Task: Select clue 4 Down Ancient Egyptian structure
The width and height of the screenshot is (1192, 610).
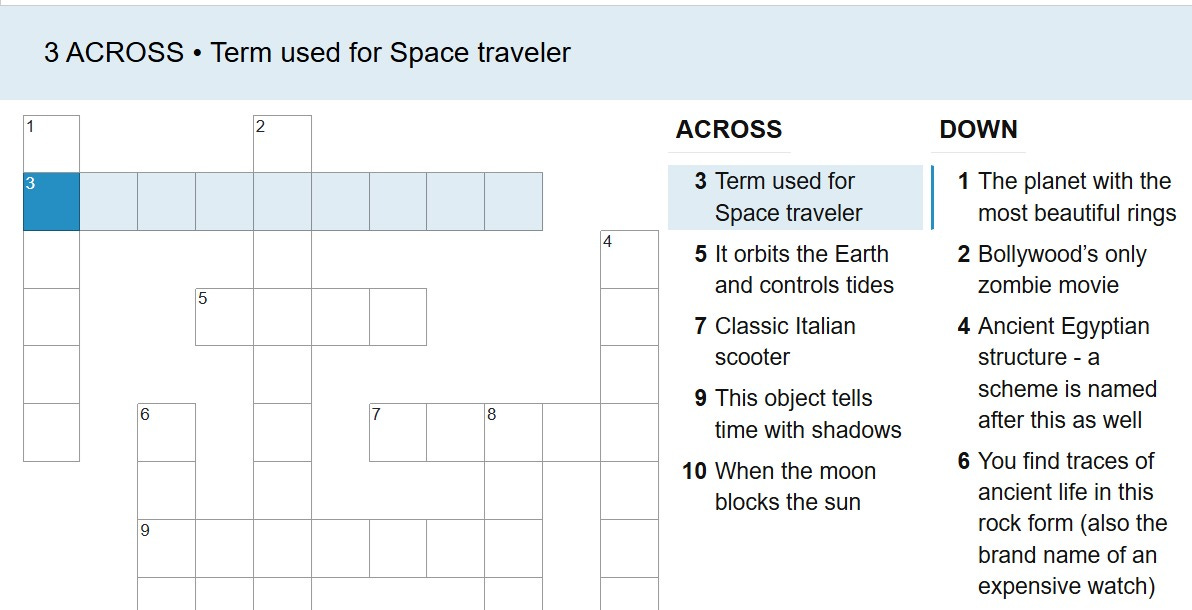Action: click(1061, 373)
